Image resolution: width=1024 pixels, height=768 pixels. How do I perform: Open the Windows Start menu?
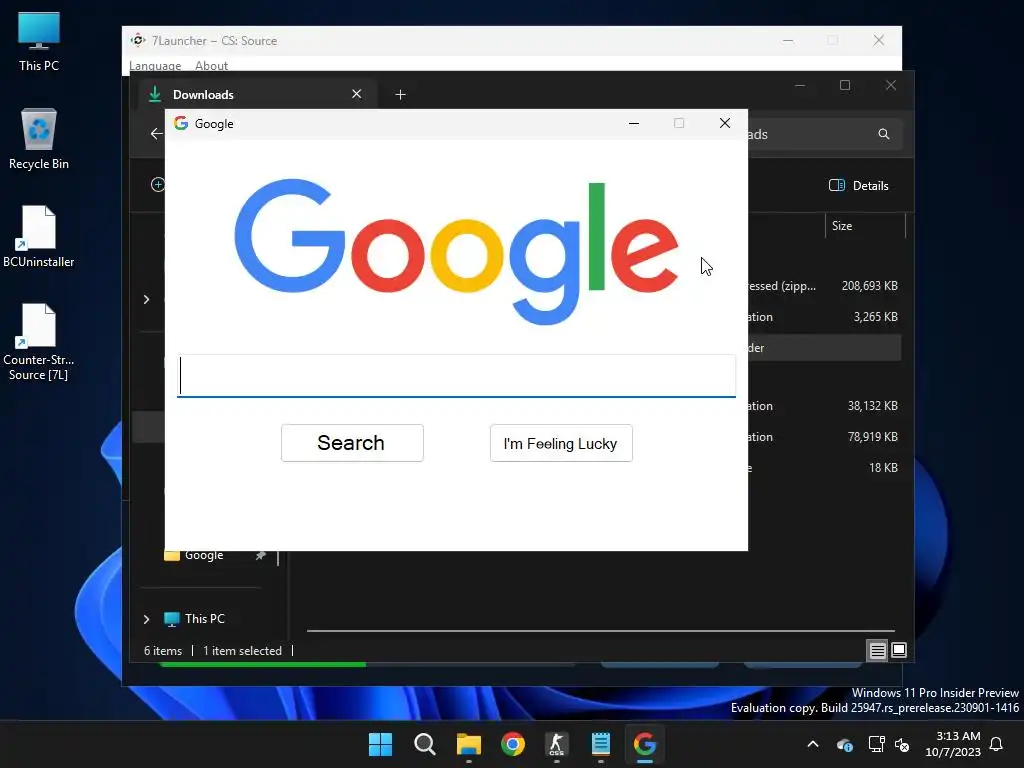(x=381, y=744)
